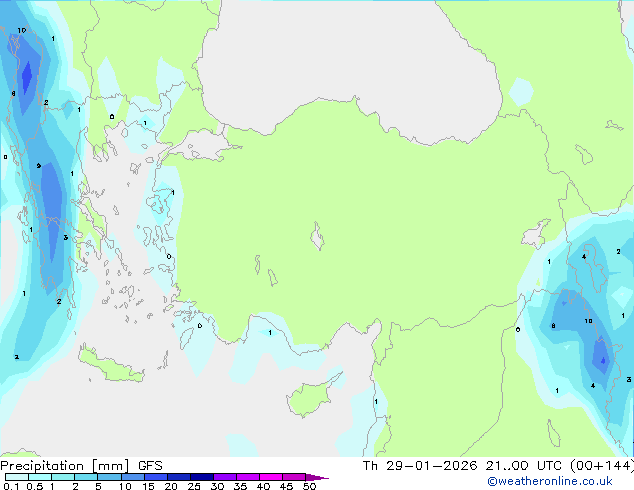The width and height of the screenshot is (634, 490).
Task: Click the '21..00 UTC' time text
Action: (x=524, y=466)
